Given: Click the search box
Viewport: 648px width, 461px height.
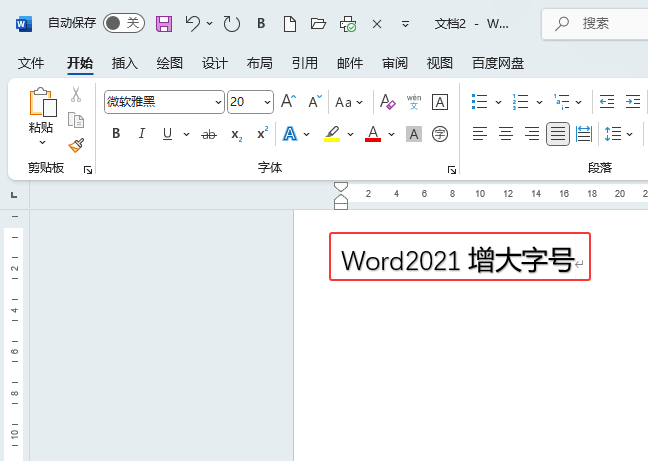Looking at the screenshot, I should [597, 24].
